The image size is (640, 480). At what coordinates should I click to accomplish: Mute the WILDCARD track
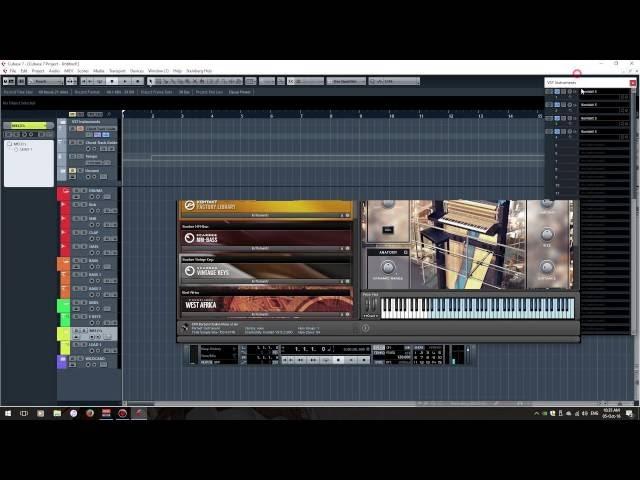point(73,358)
